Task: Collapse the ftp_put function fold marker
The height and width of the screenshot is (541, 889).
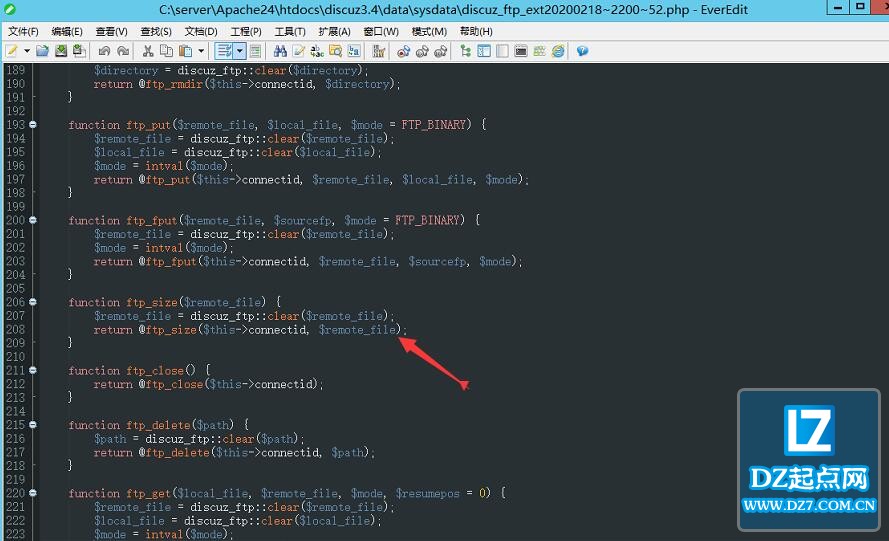Action: point(33,124)
